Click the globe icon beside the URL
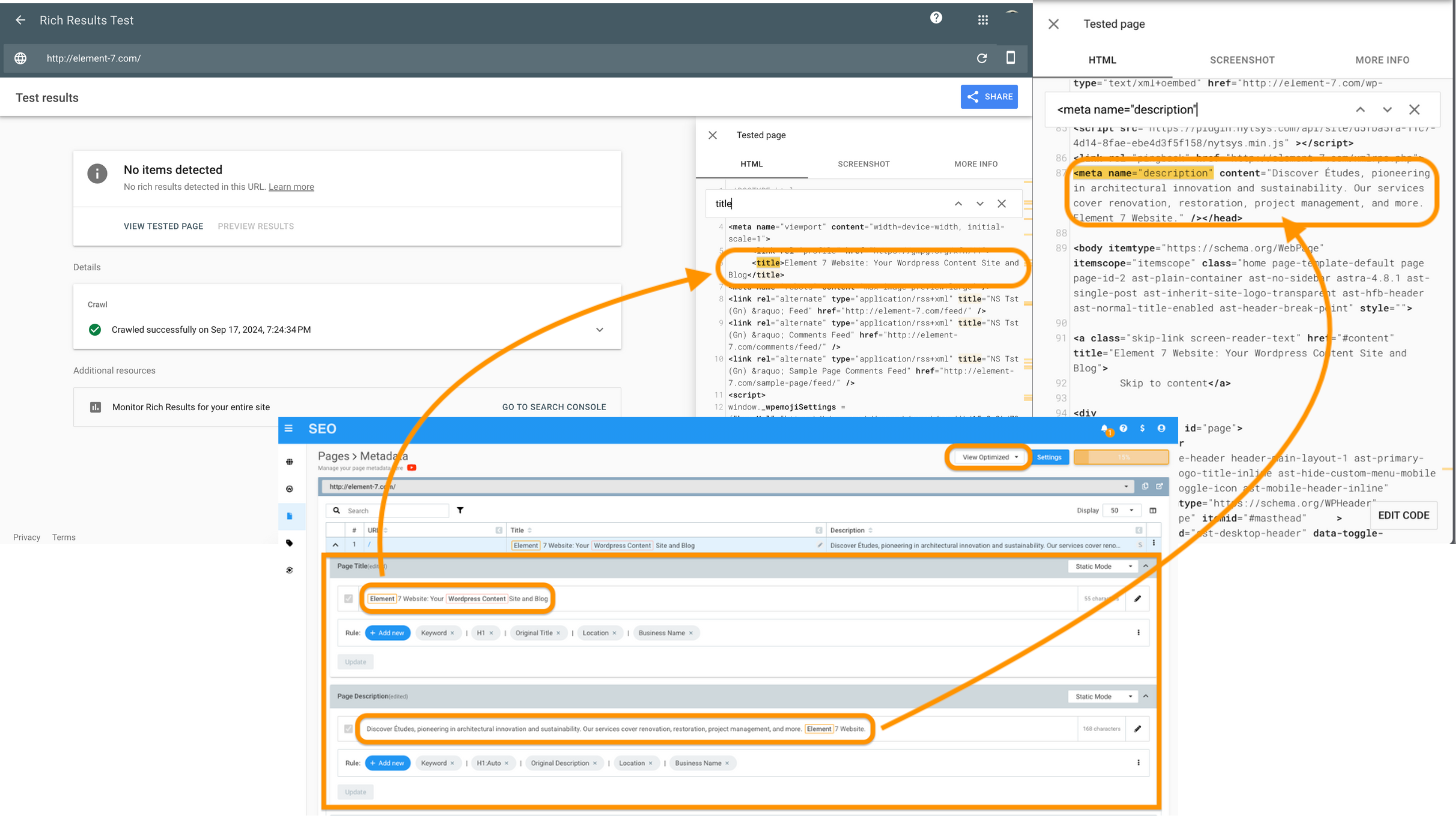This screenshot has width=1456, height=816. 20,58
